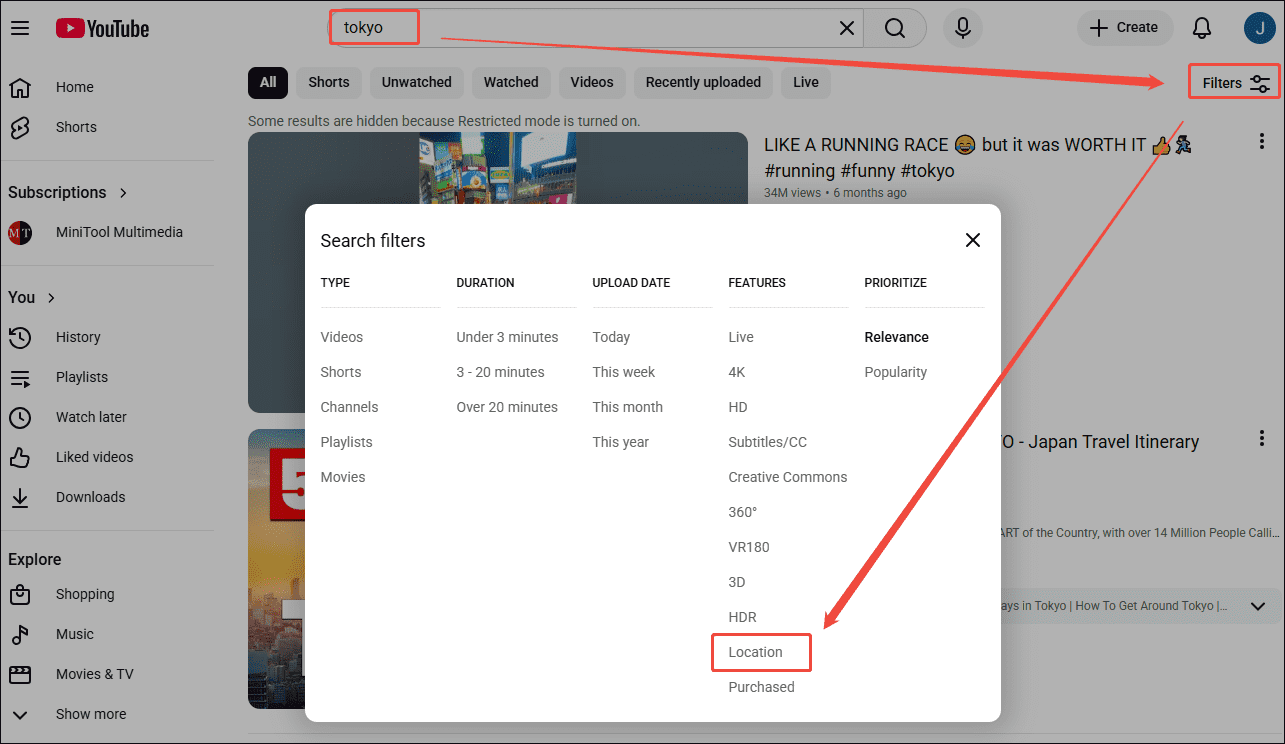Open Watch later from the sidebar
The height and width of the screenshot is (744, 1285).
click(91, 417)
